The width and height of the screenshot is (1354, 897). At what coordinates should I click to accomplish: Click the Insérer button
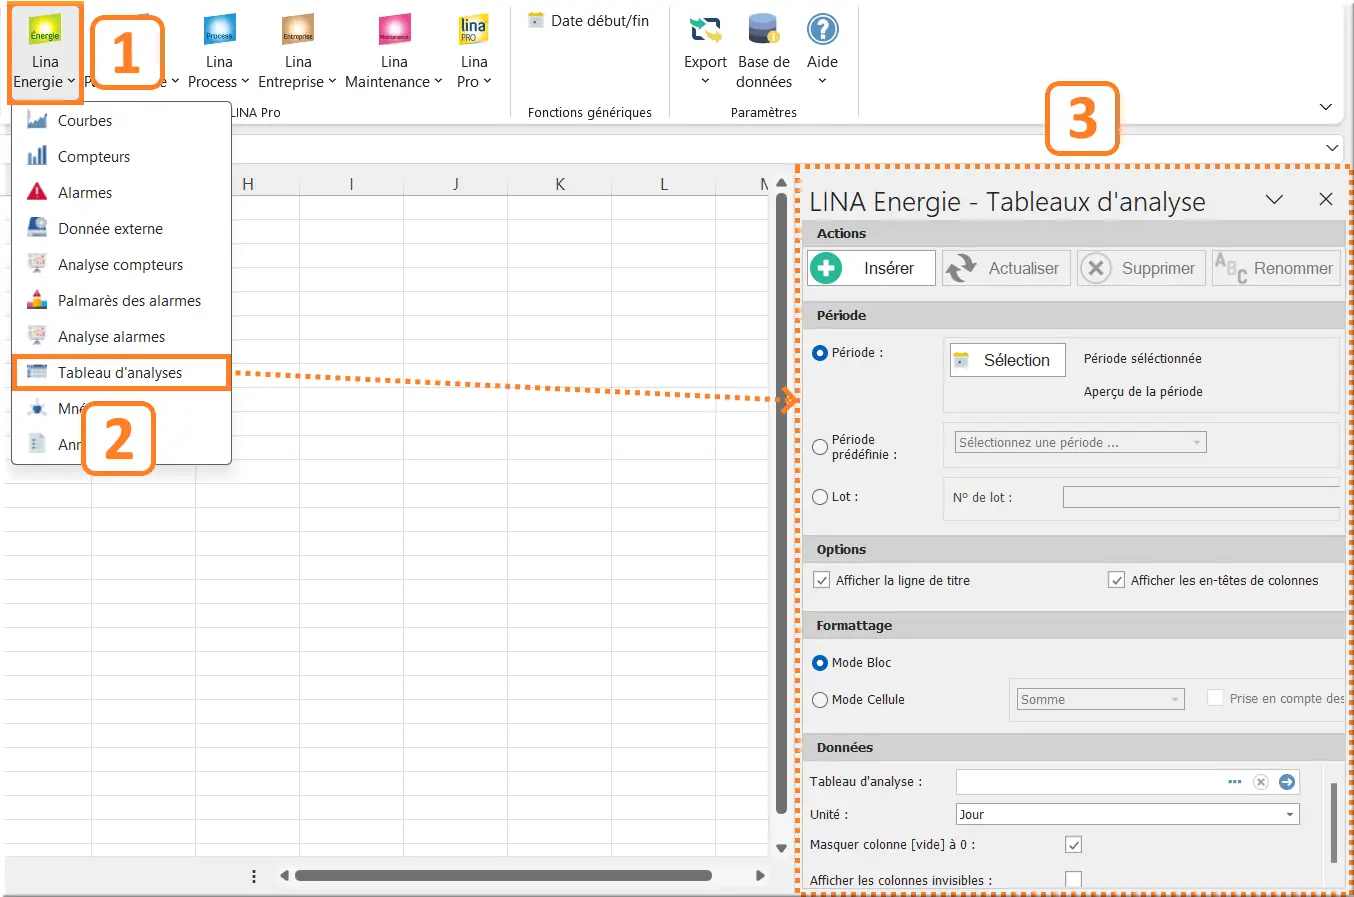coord(871,268)
